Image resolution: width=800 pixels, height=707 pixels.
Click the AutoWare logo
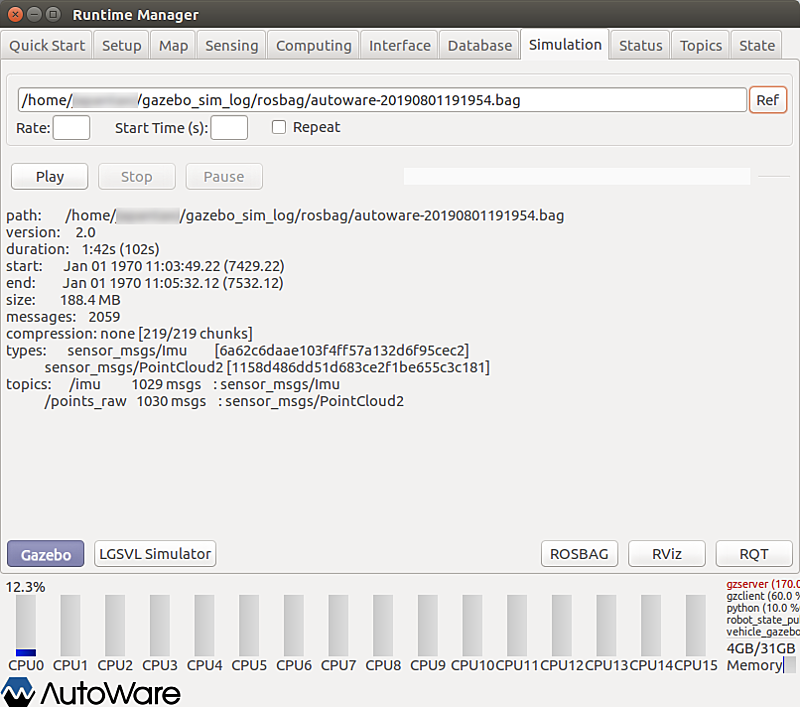click(91, 692)
